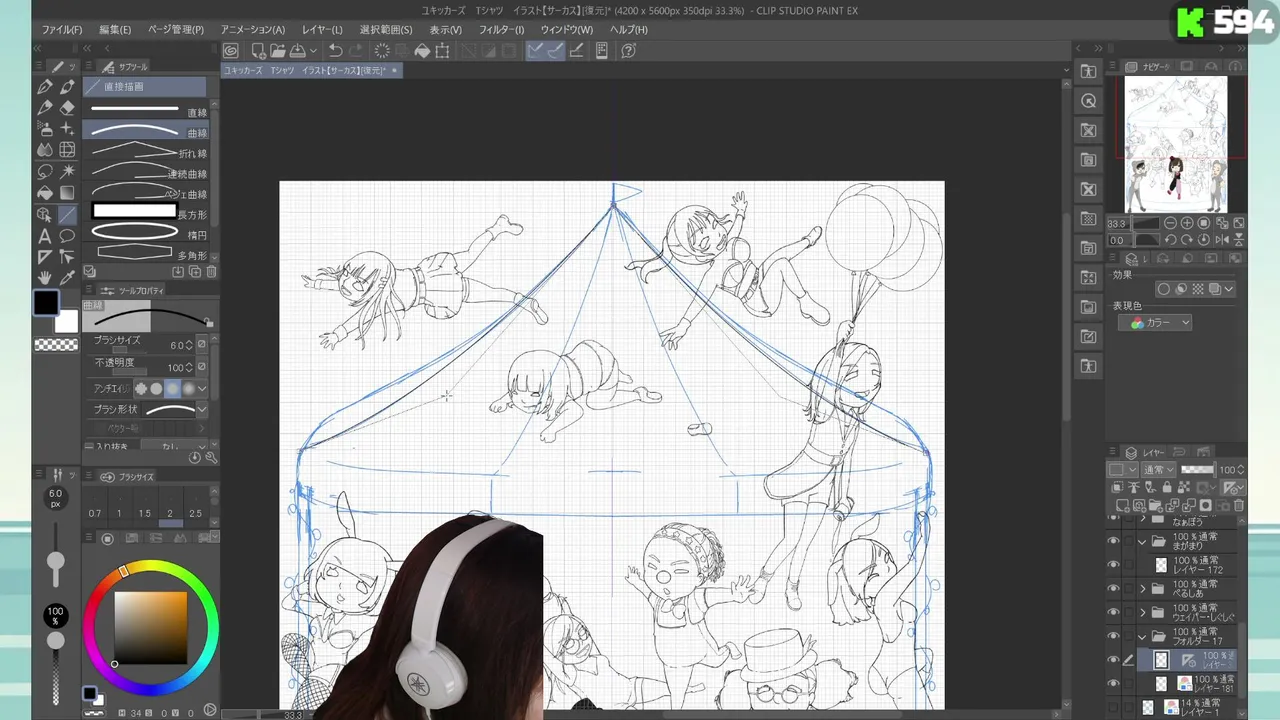Screen dimensions: 1280x720
Task: Click the Undo arrow in command bar
Action: (x=336, y=51)
